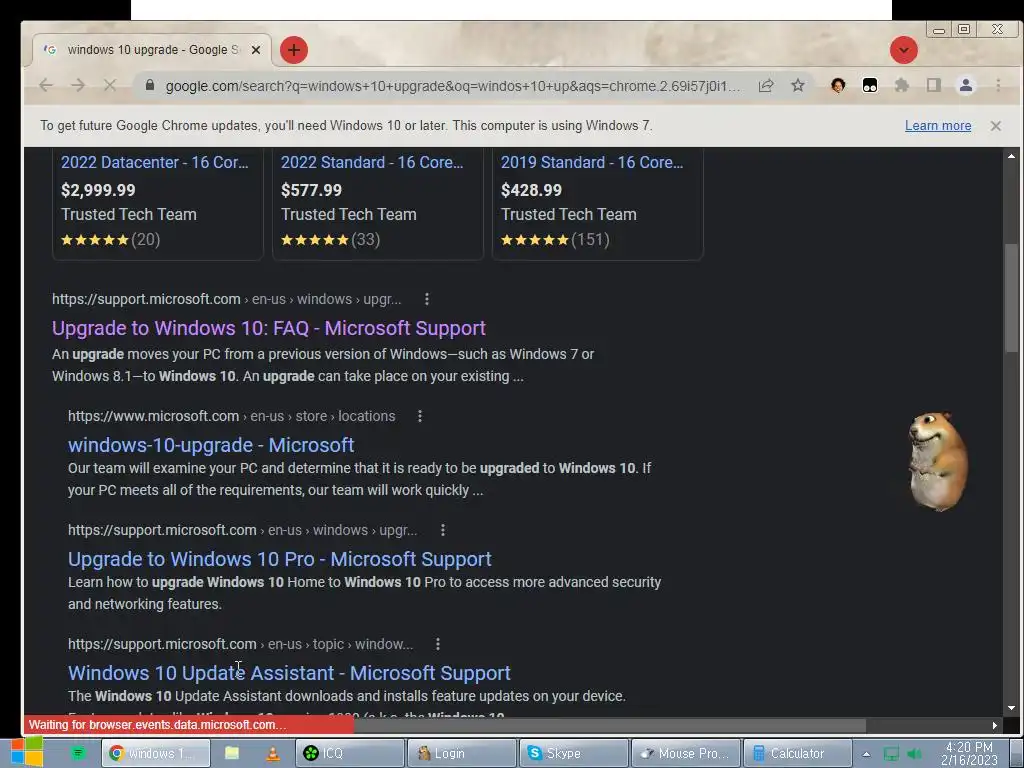Open options for Update Assistant result
The image size is (1024, 768).
click(x=438, y=644)
